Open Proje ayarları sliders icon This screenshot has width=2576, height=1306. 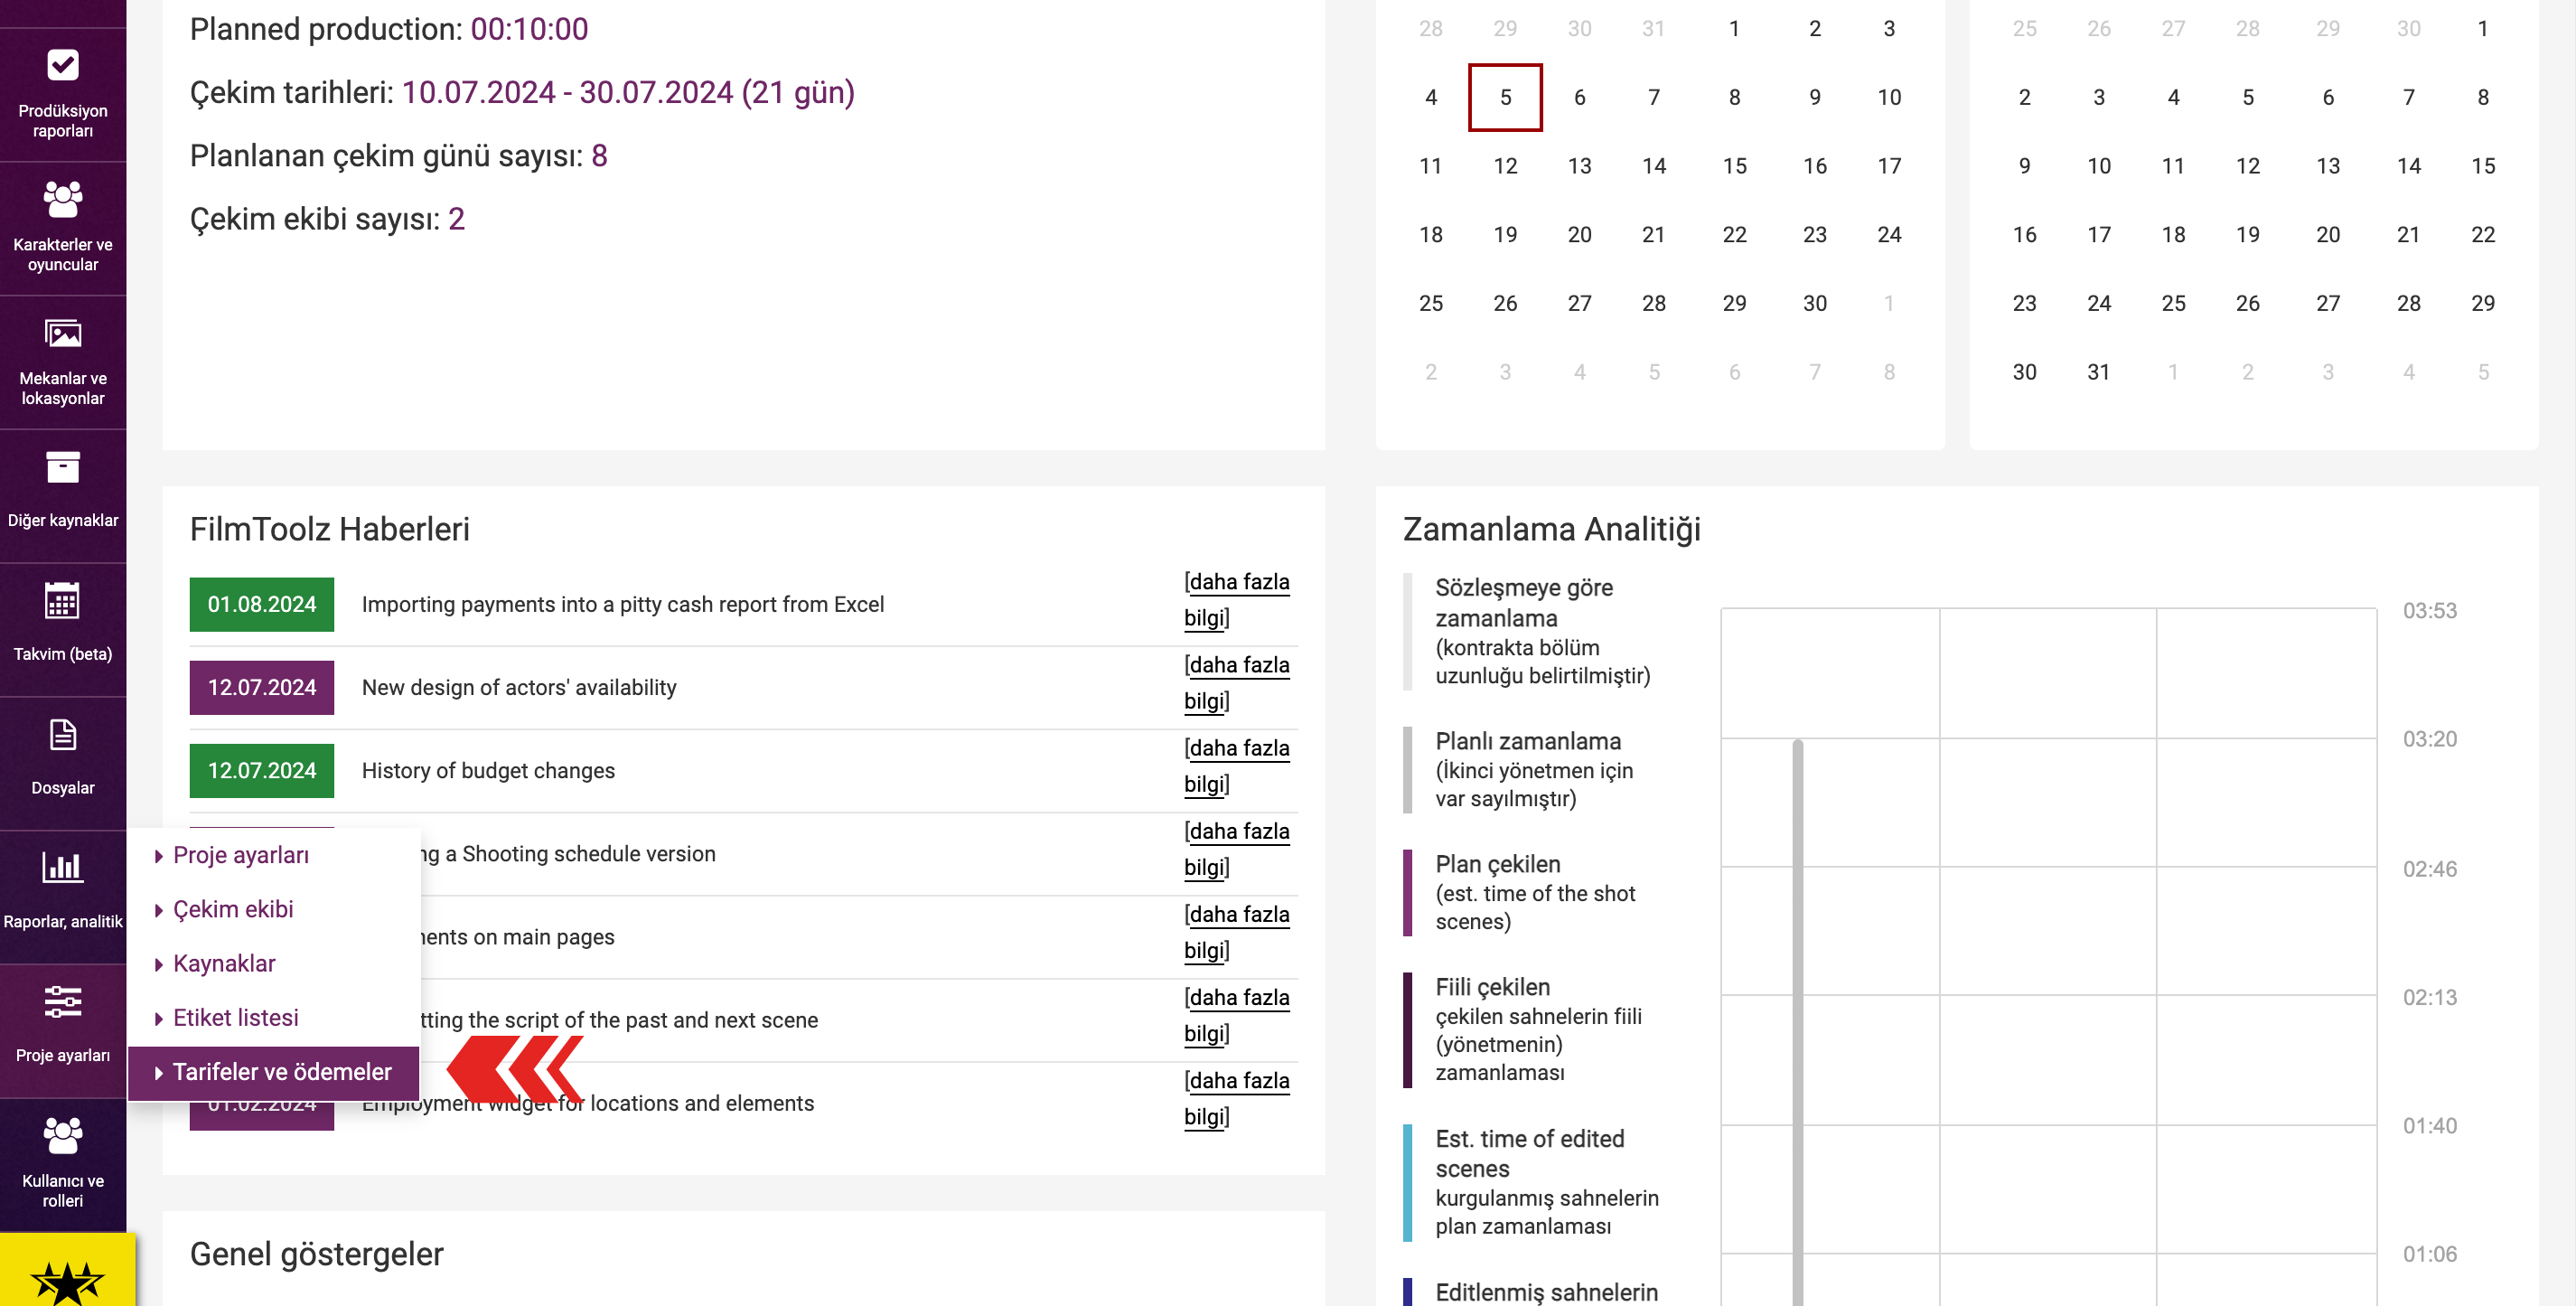point(63,1001)
